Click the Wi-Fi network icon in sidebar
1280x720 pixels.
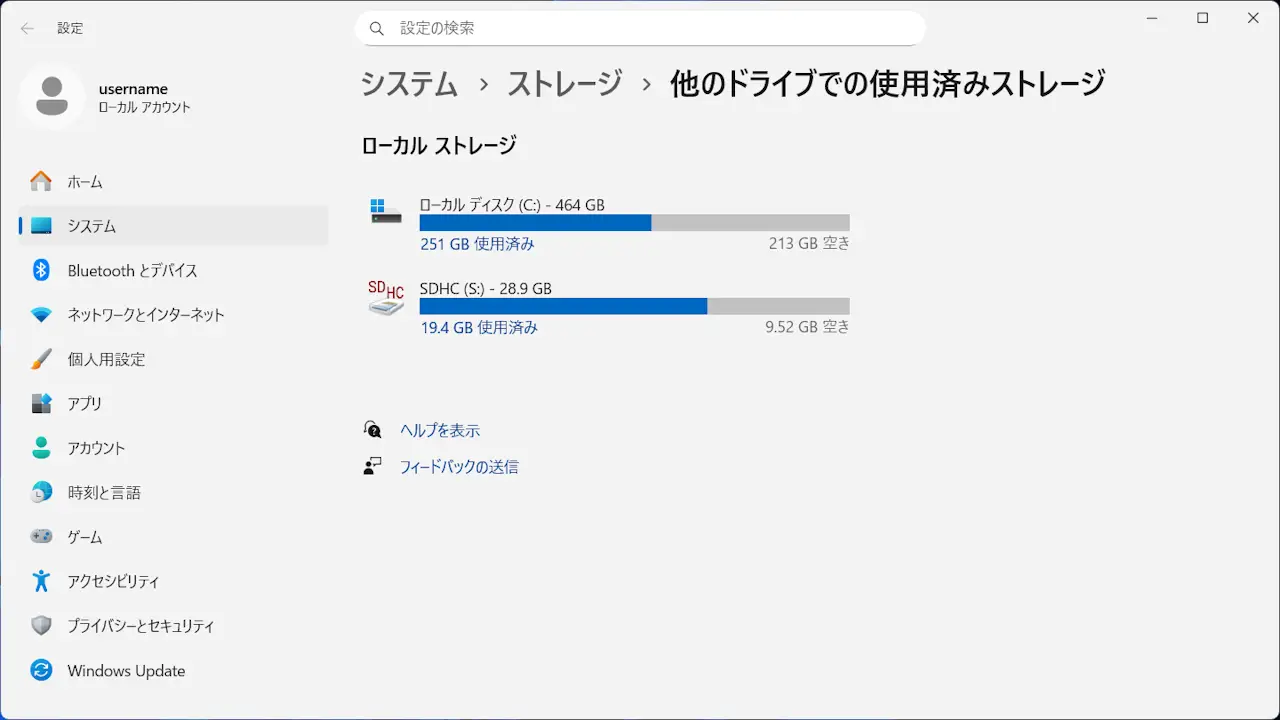[x=41, y=315]
